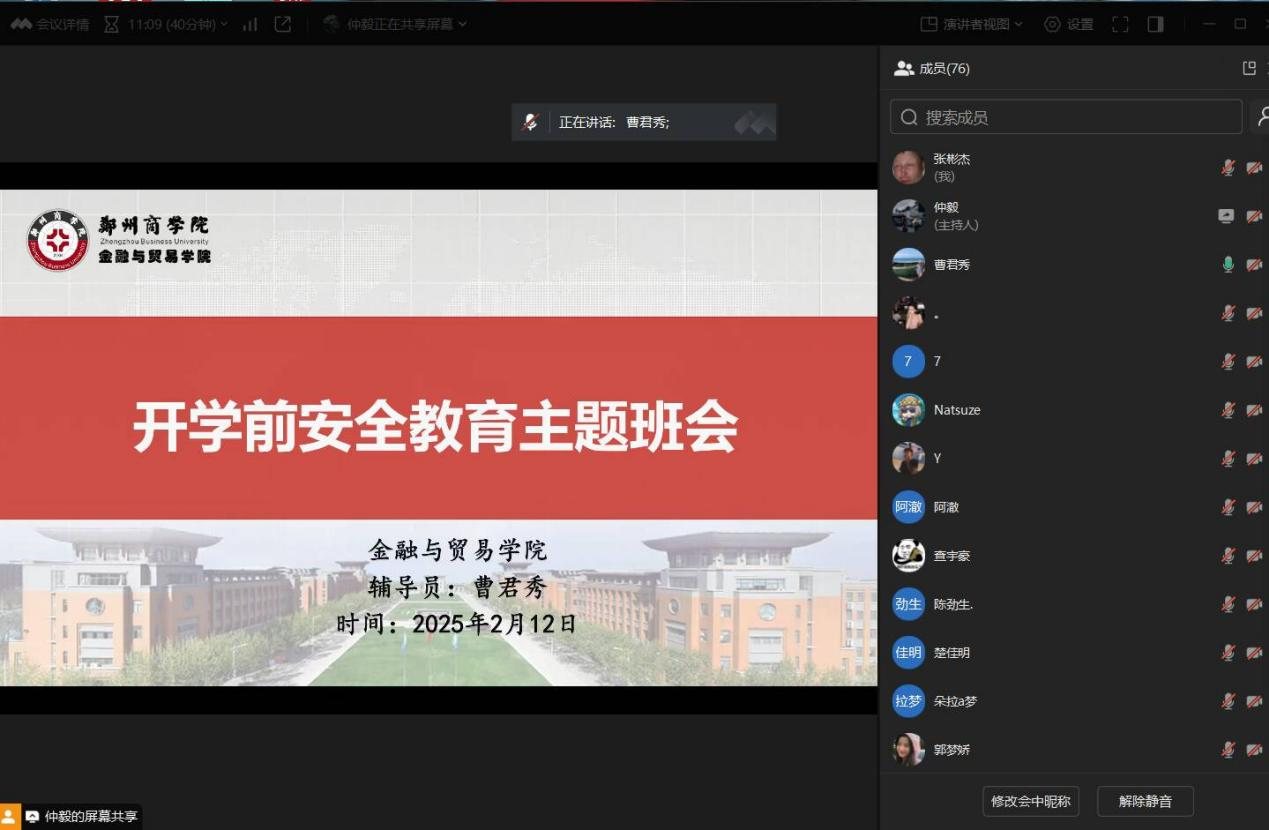Open 会议详情 meeting details
Viewport: 1269px width, 830px height.
[x=50, y=24]
